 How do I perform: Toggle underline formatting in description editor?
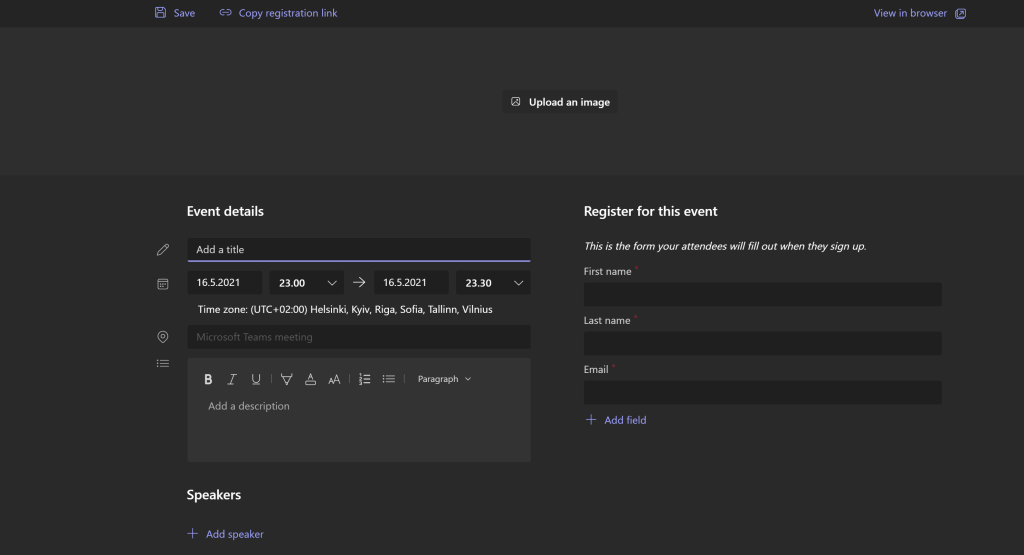point(256,379)
